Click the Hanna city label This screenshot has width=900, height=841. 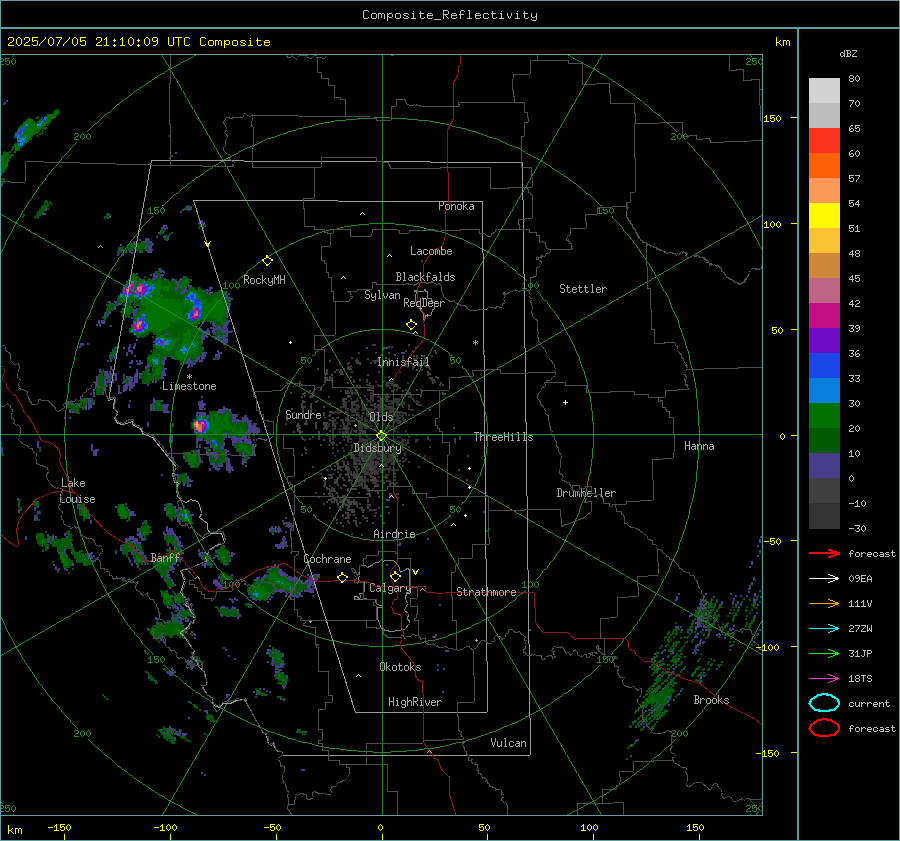click(x=699, y=446)
